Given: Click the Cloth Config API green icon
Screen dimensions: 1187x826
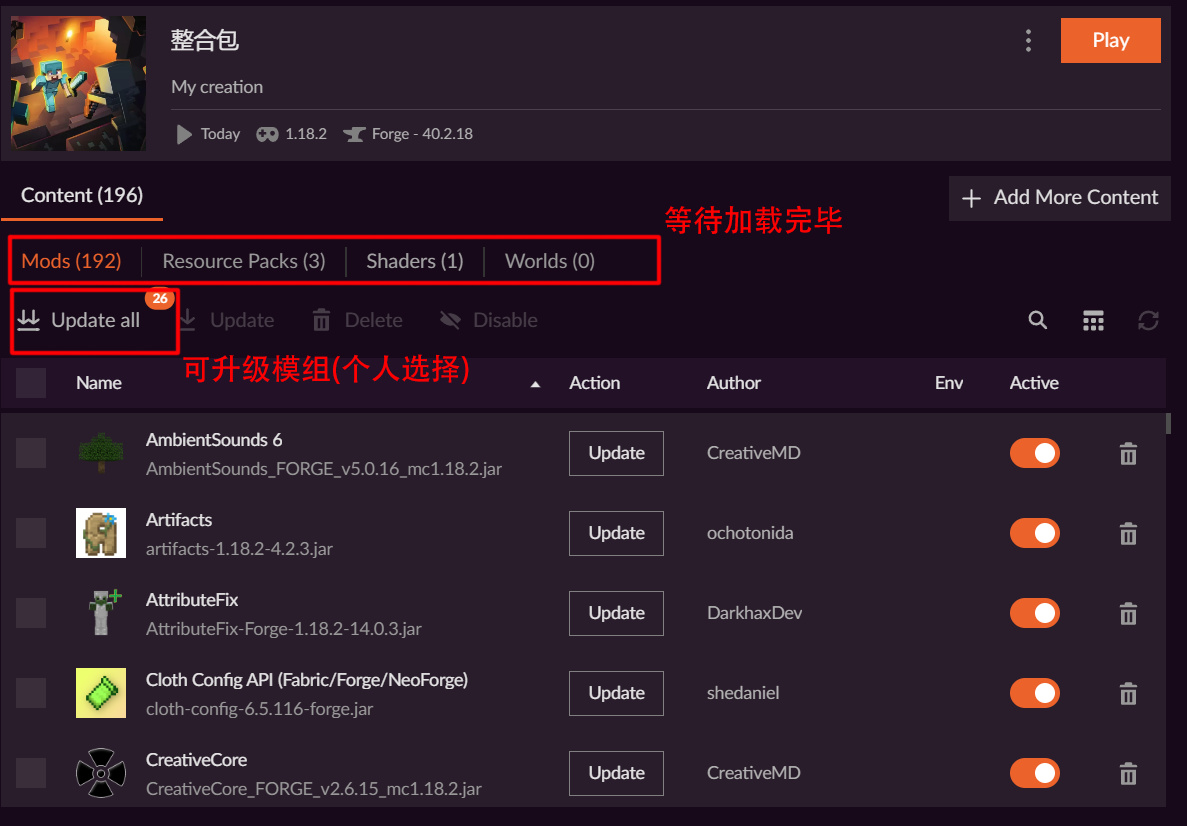Looking at the screenshot, I should click(x=101, y=693).
